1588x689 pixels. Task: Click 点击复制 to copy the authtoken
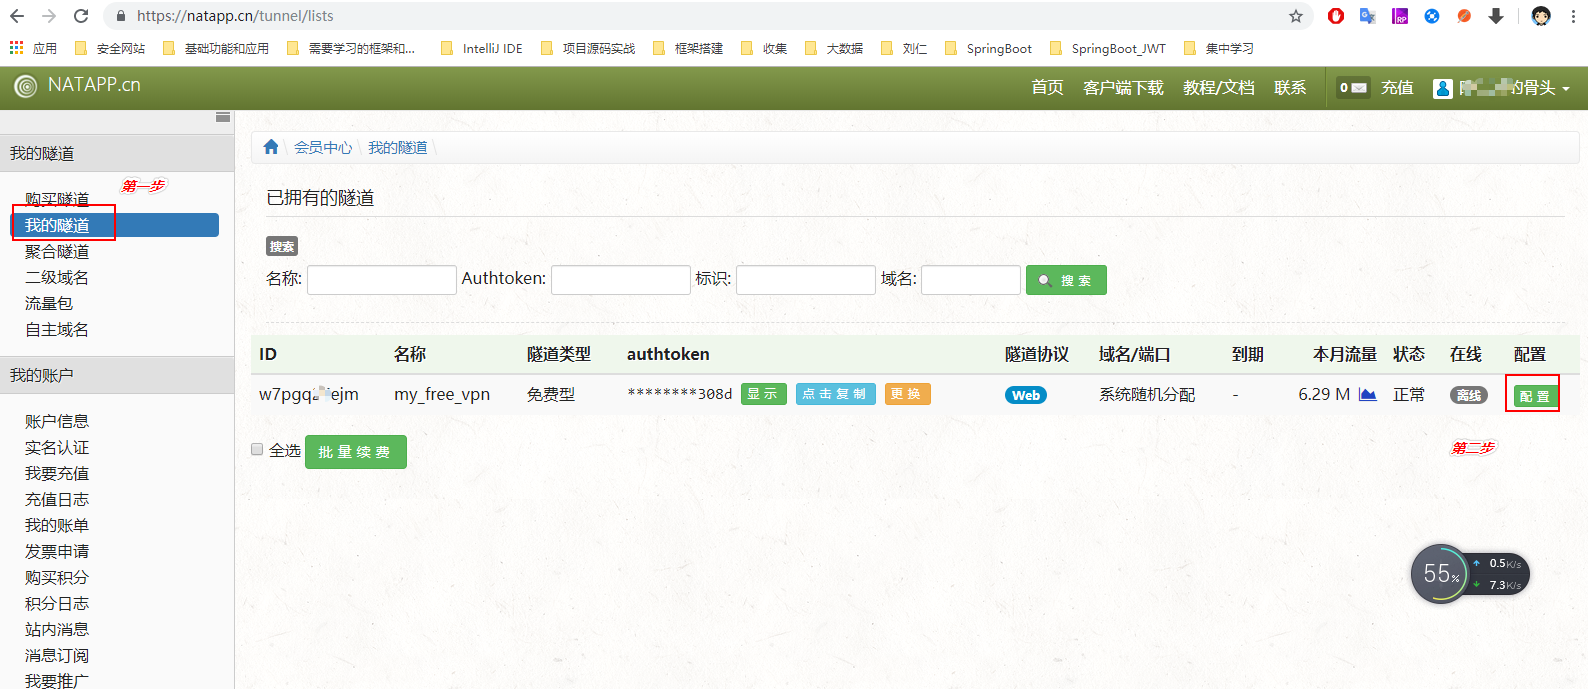(836, 394)
